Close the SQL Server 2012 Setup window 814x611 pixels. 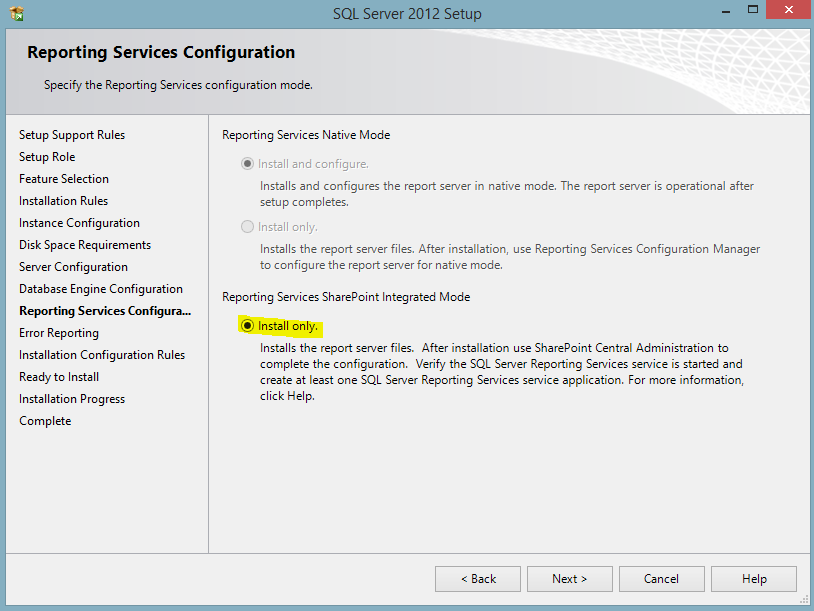[789, 10]
